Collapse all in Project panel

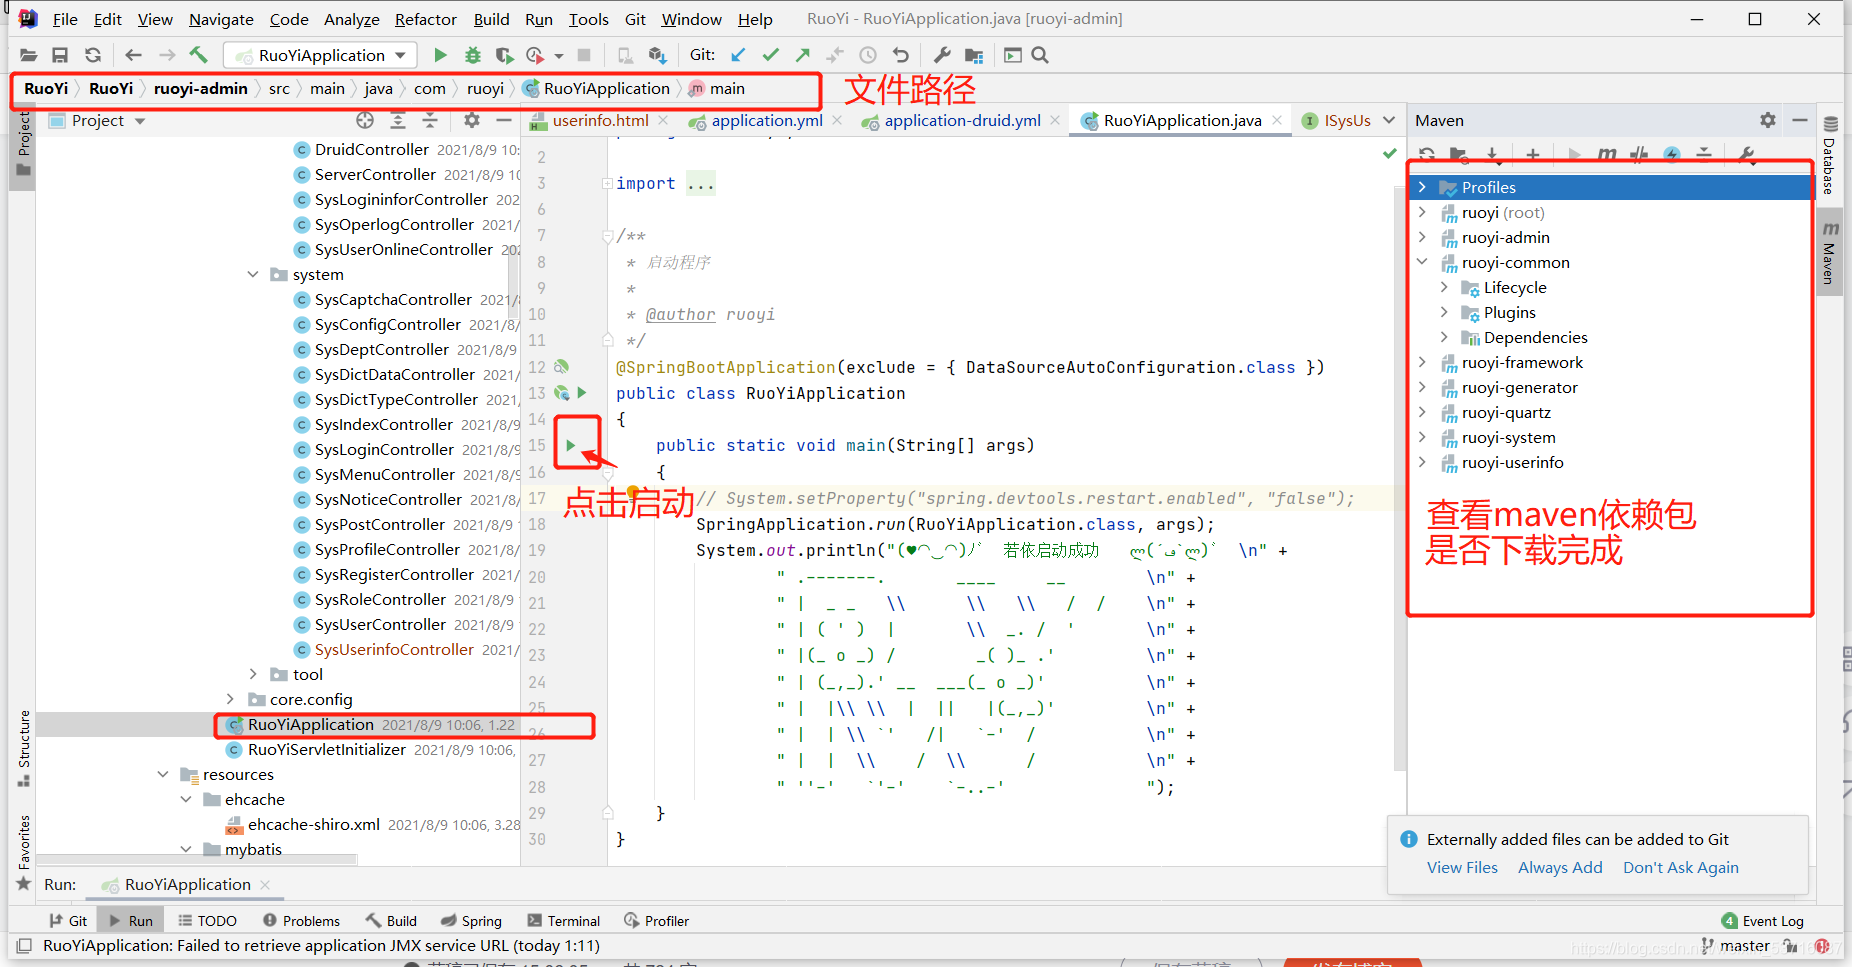430,120
